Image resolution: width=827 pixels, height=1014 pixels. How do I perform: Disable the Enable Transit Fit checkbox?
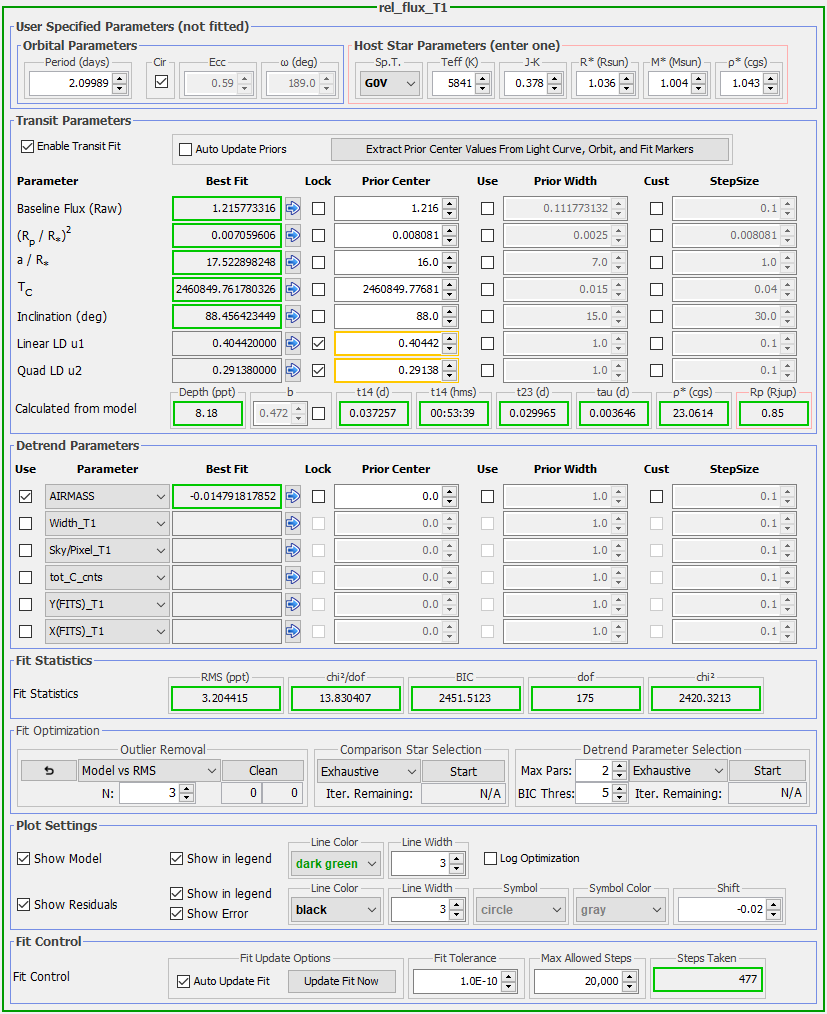click(x=27, y=146)
